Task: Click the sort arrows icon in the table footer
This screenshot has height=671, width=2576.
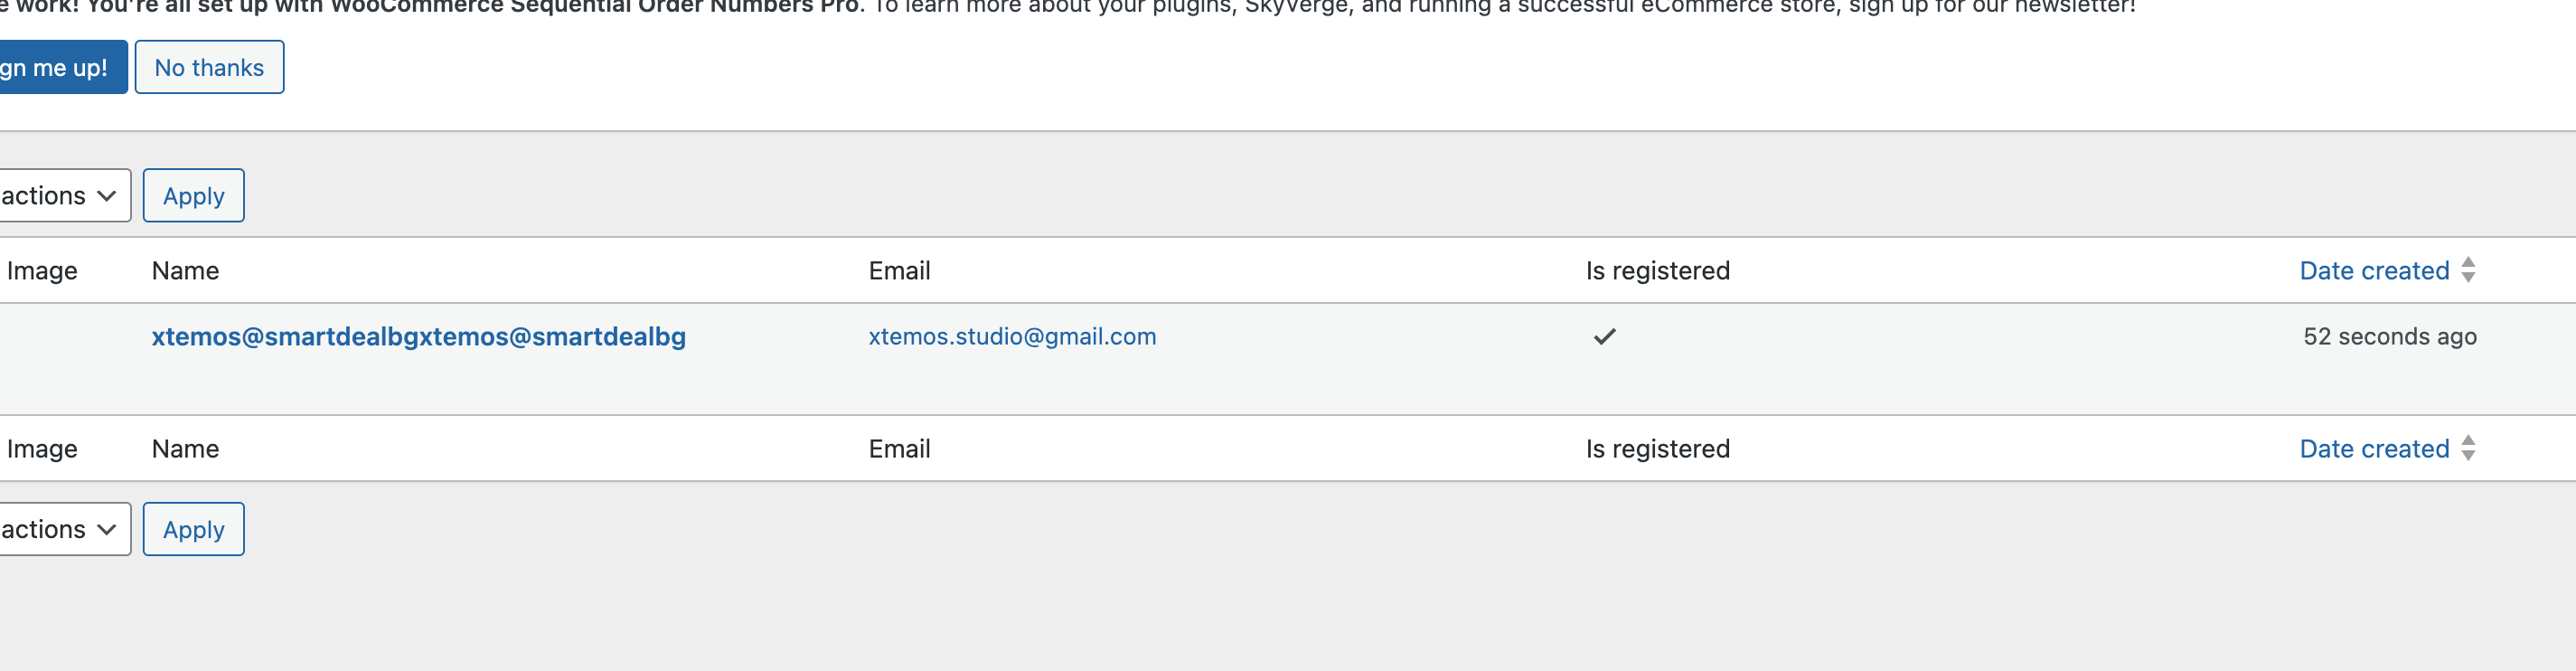Action: point(2468,449)
